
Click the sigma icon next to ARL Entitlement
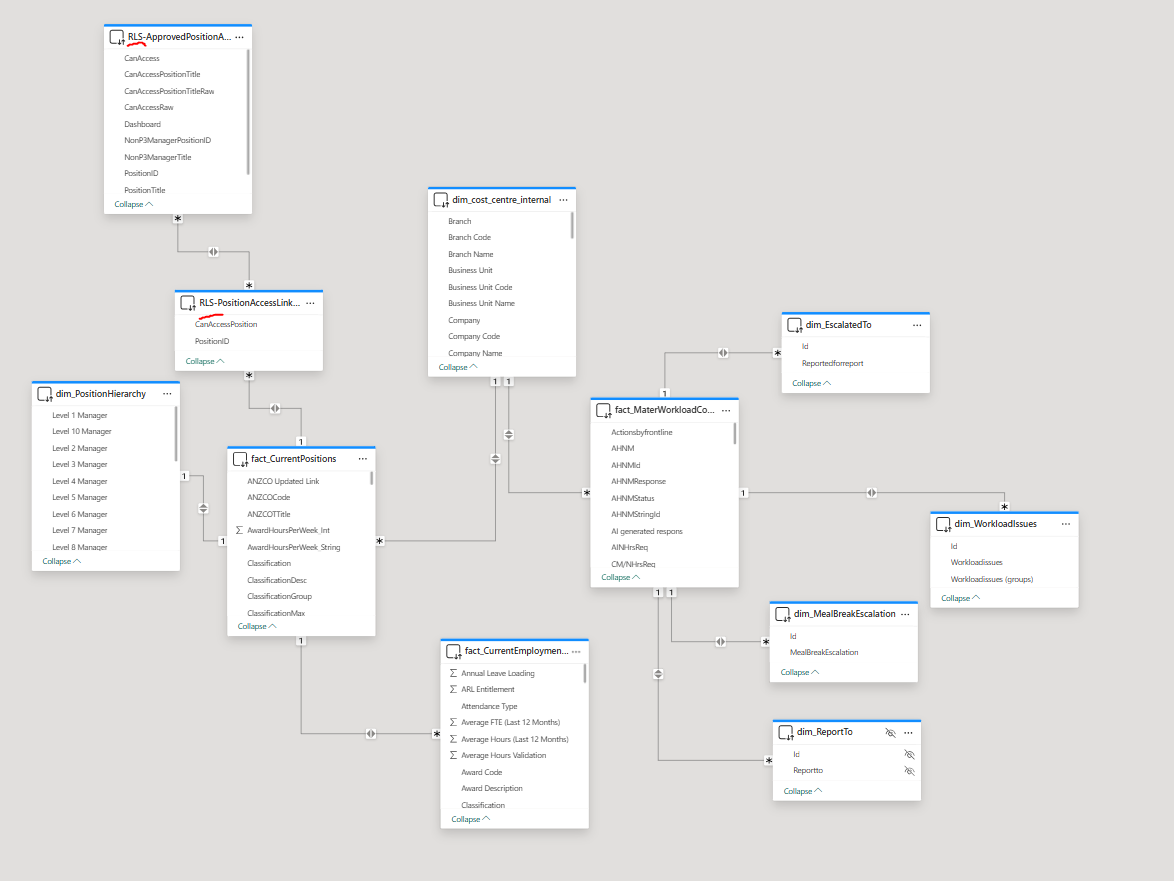(453, 689)
